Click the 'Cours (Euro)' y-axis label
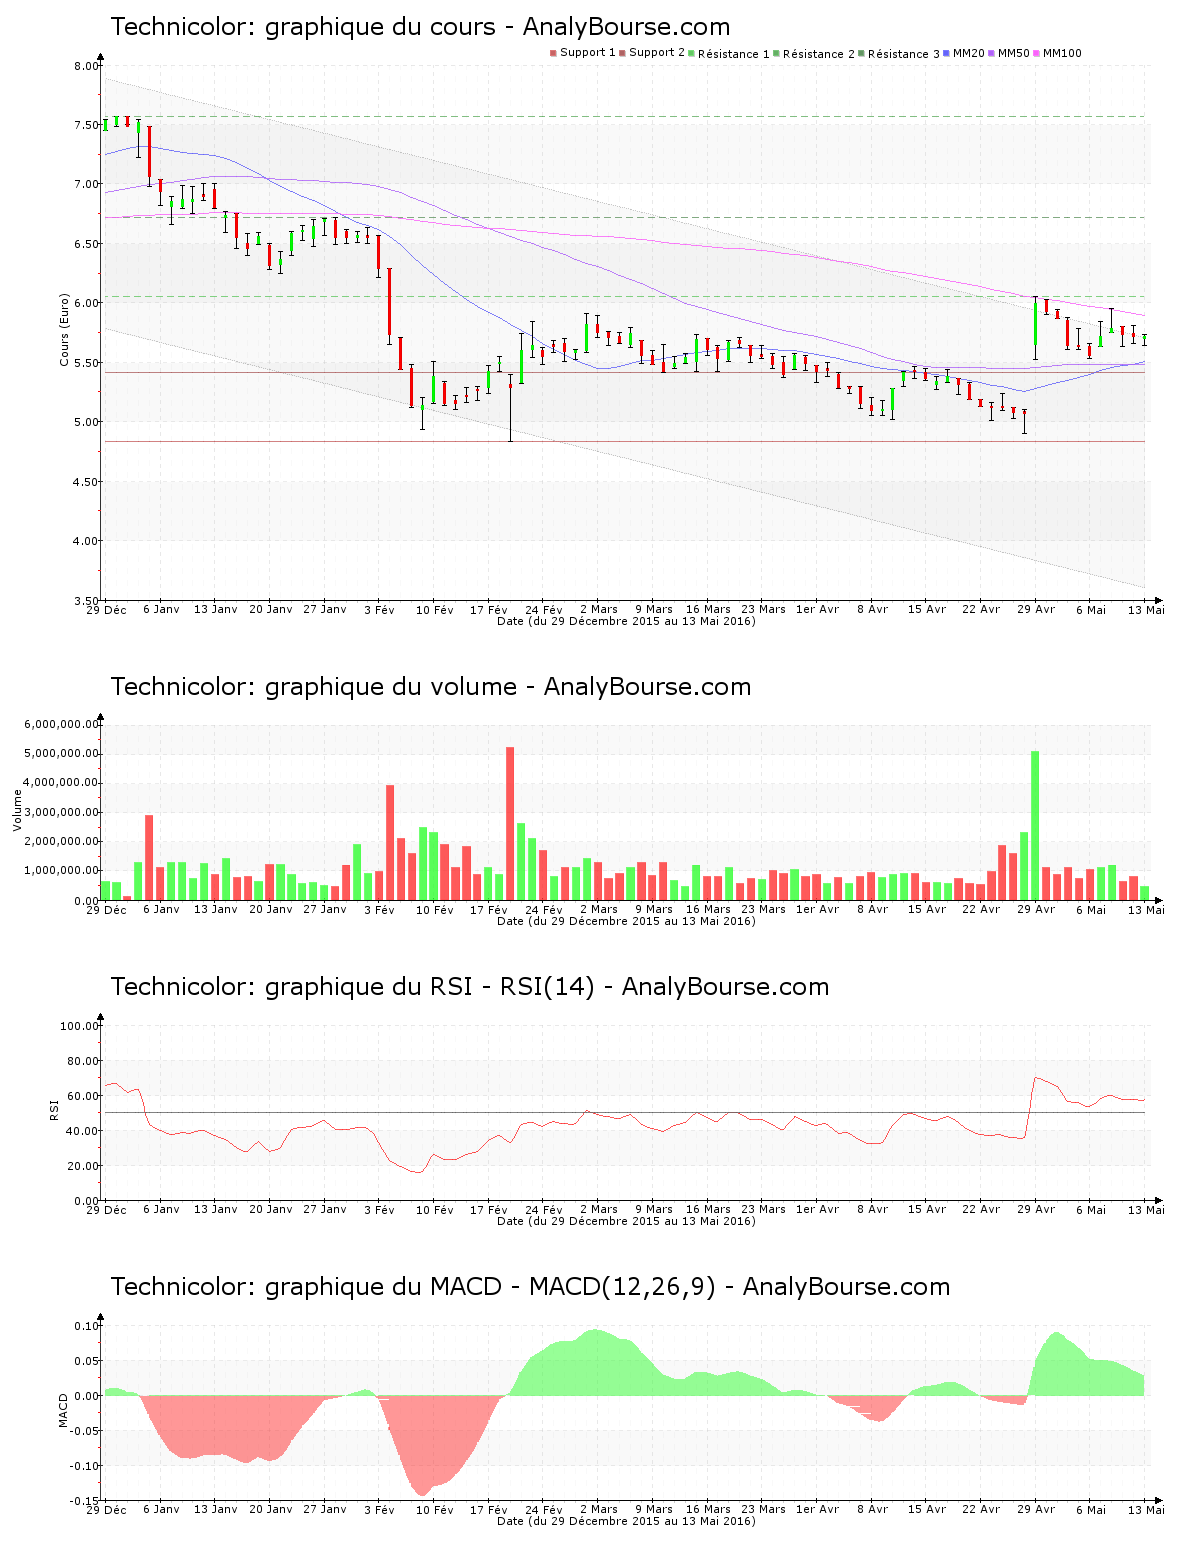Image resolution: width=1200 pixels, height=1550 pixels. click(64, 329)
